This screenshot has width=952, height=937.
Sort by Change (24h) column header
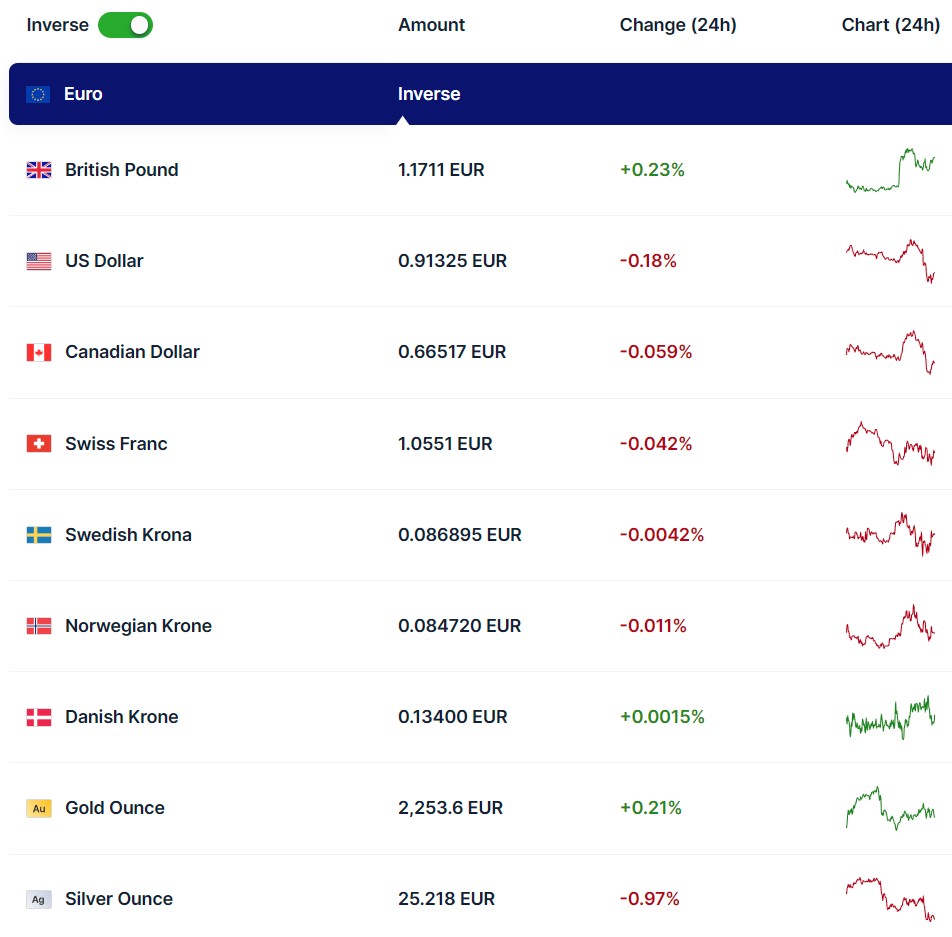coord(677,25)
